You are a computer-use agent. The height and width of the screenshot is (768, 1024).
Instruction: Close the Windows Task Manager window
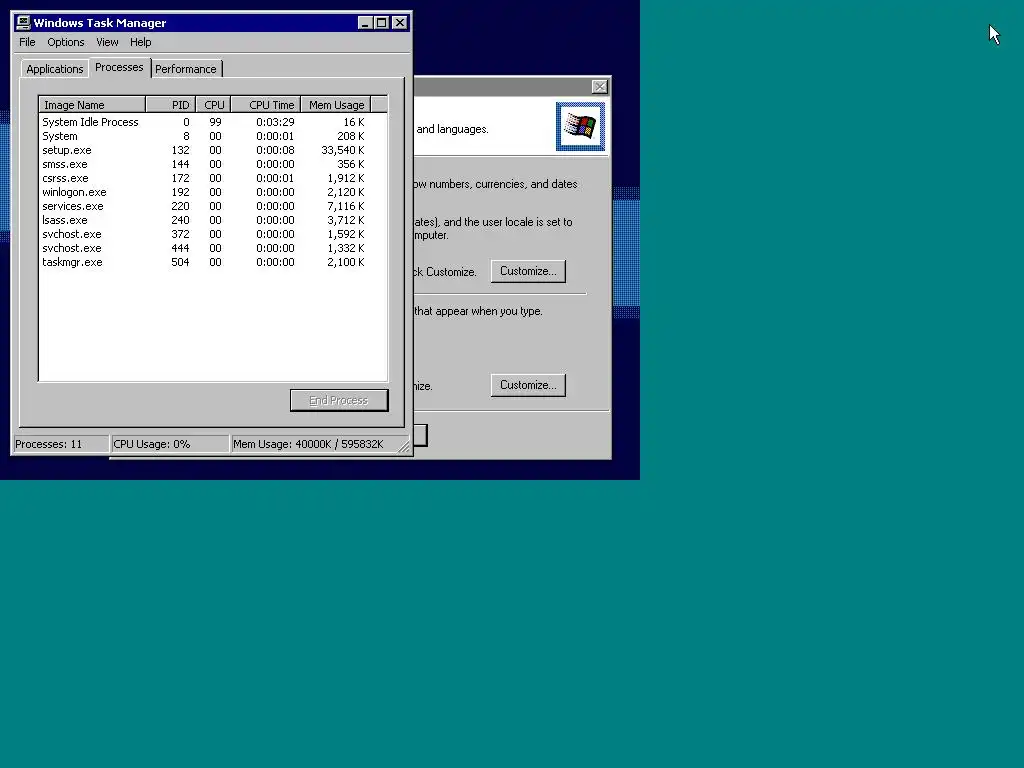point(400,23)
